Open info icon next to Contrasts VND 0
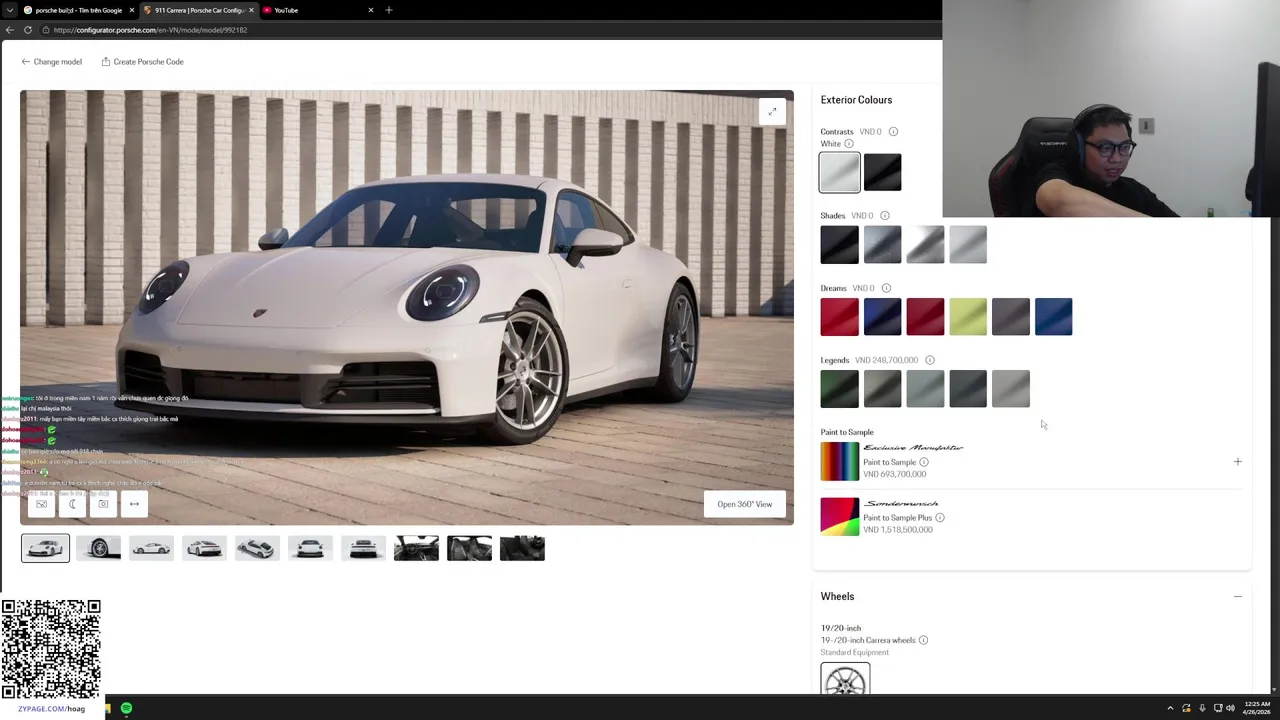Screen dimensions: 1280x720 click(x=893, y=132)
